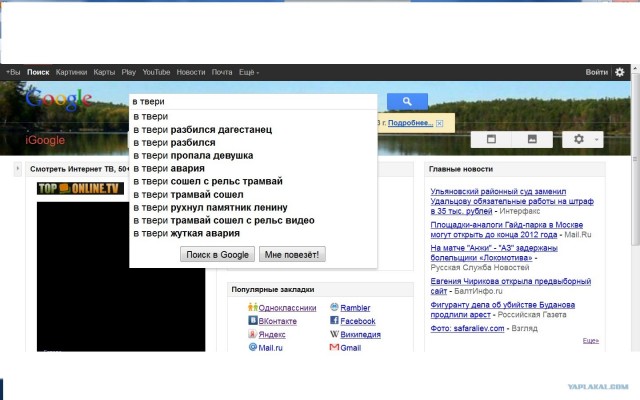Open Mail.ru bookmark icon
Image resolution: width=640 pixels, height=400 pixels.
(253, 347)
